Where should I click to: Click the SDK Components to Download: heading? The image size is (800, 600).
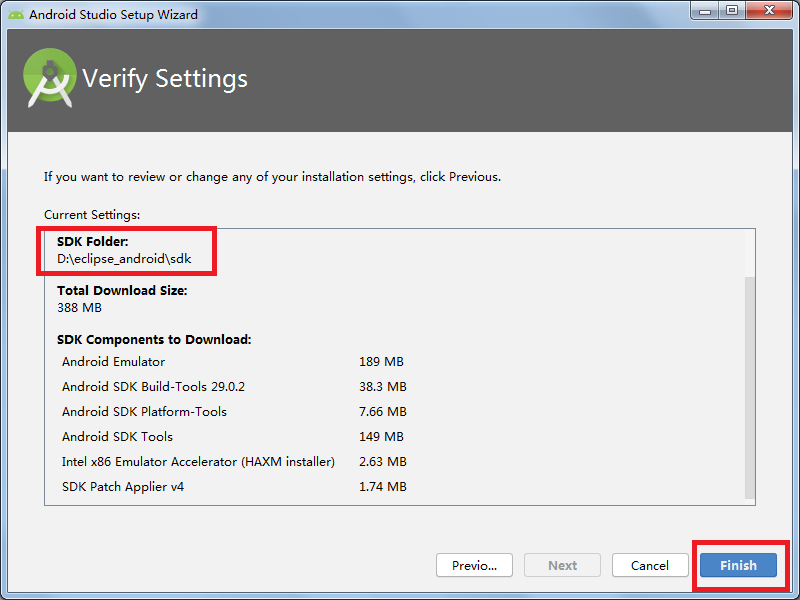coord(154,339)
